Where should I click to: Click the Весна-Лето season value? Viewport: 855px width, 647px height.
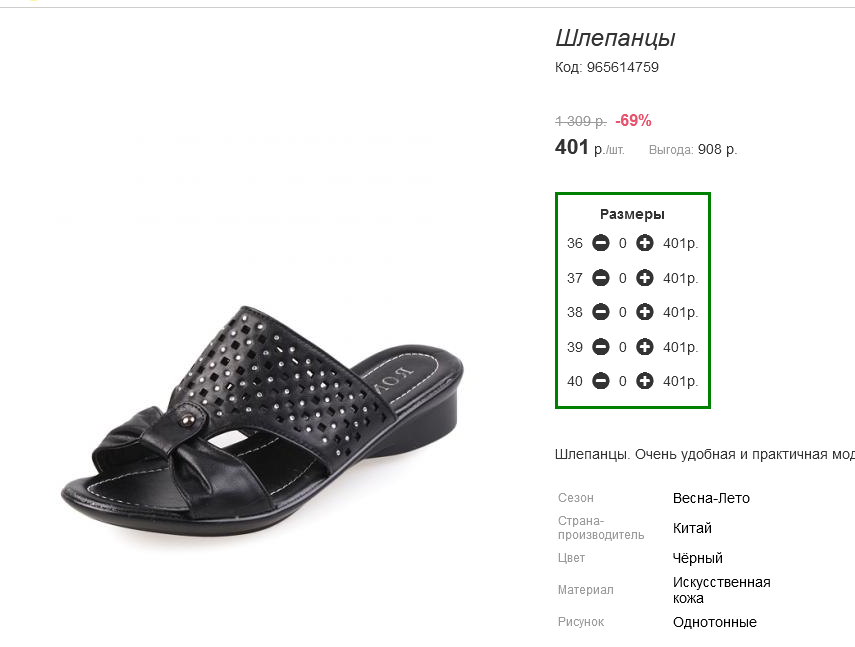click(x=711, y=498)
